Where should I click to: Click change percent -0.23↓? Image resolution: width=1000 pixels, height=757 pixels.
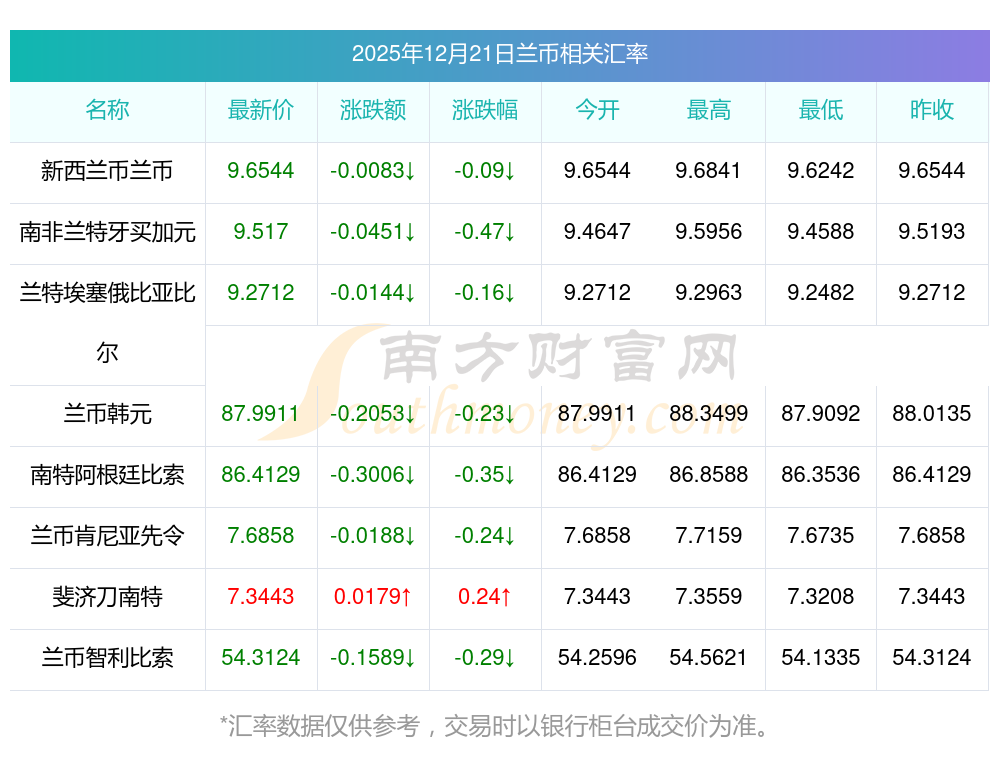pyautogui.click(x=485, y=414)
